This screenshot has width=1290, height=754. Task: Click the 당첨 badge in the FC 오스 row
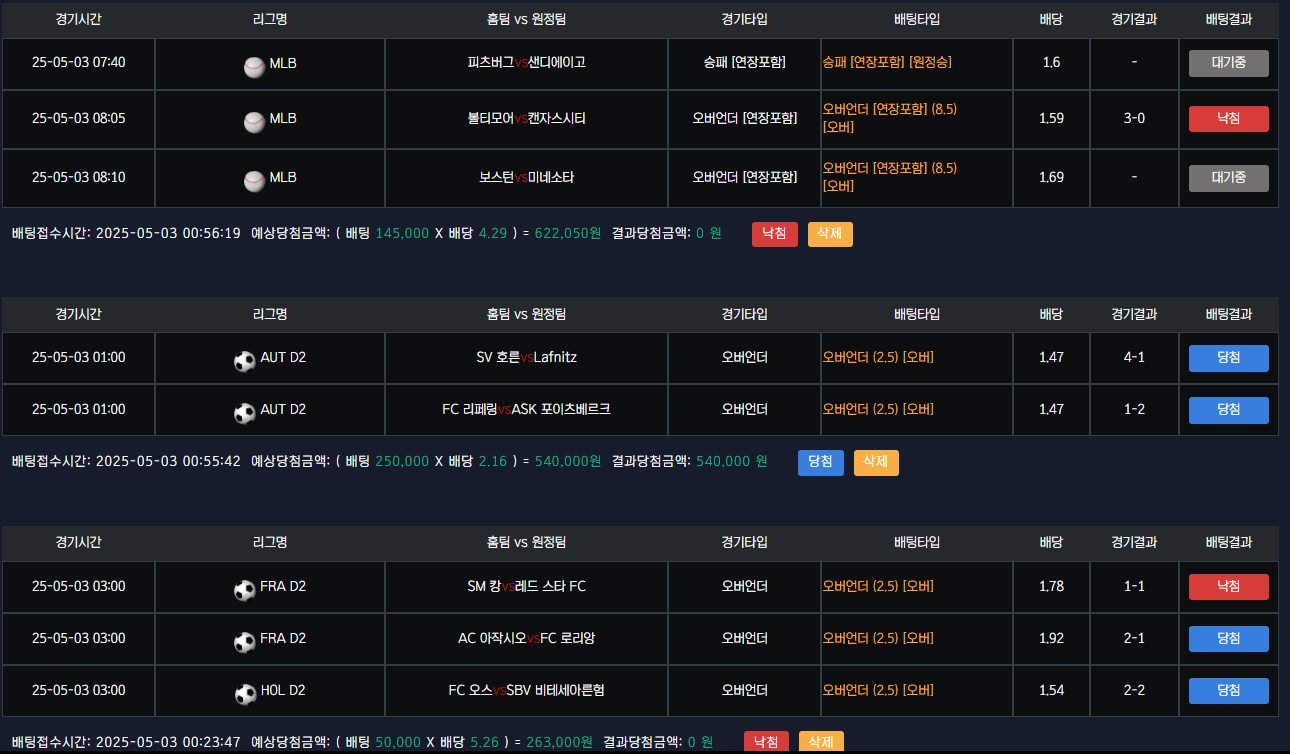pos(1228,691)
